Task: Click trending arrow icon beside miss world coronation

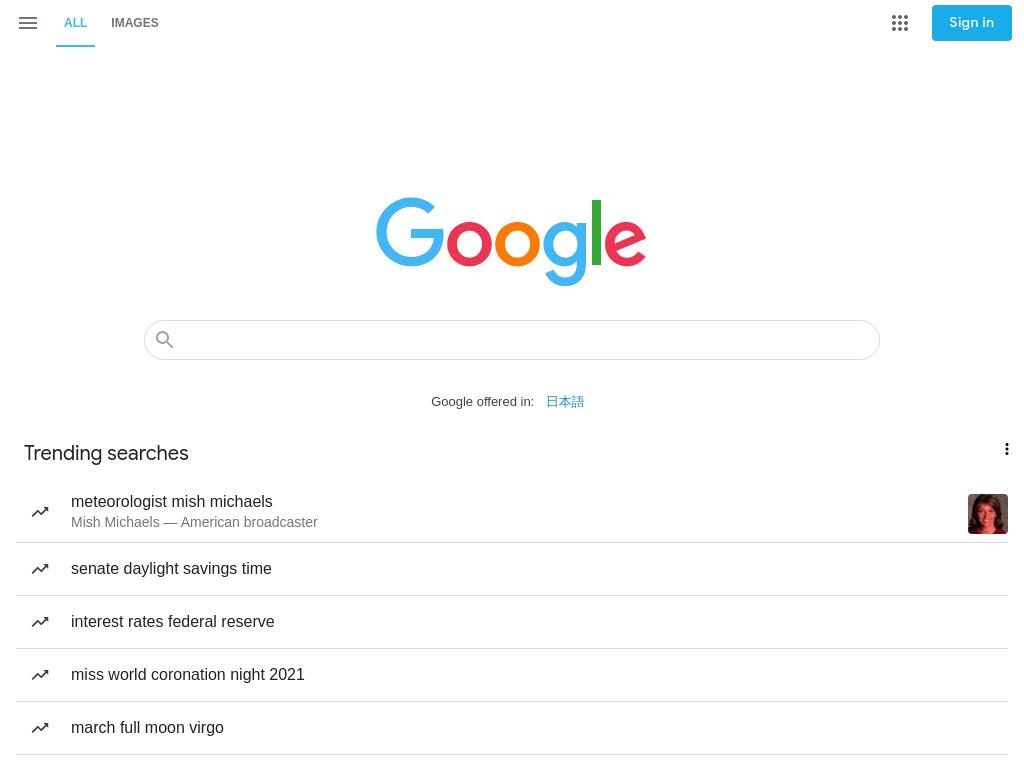Action: (x=40, y=675)
